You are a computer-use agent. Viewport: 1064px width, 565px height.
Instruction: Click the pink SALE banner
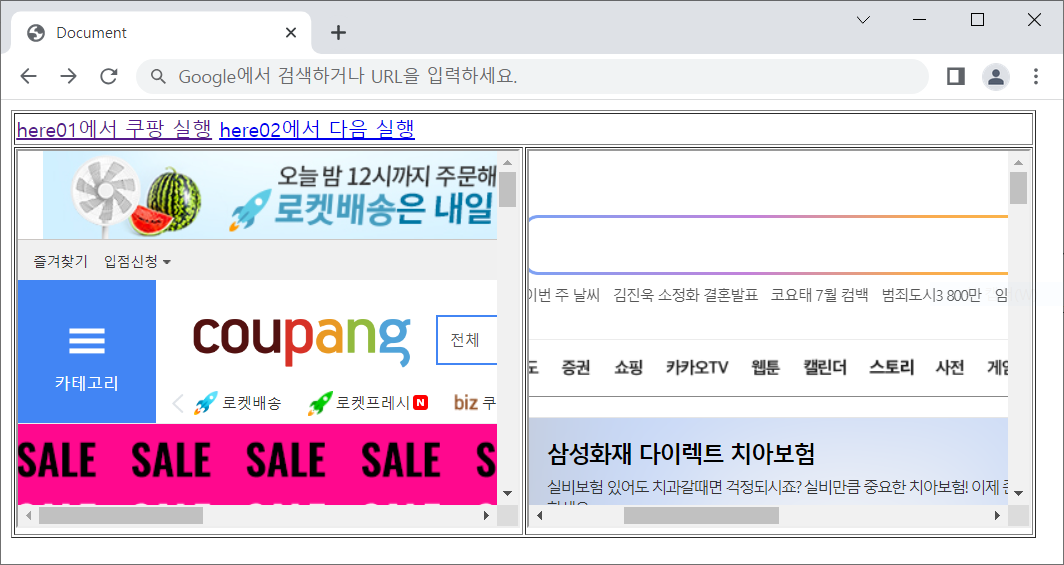pos(257,464)
